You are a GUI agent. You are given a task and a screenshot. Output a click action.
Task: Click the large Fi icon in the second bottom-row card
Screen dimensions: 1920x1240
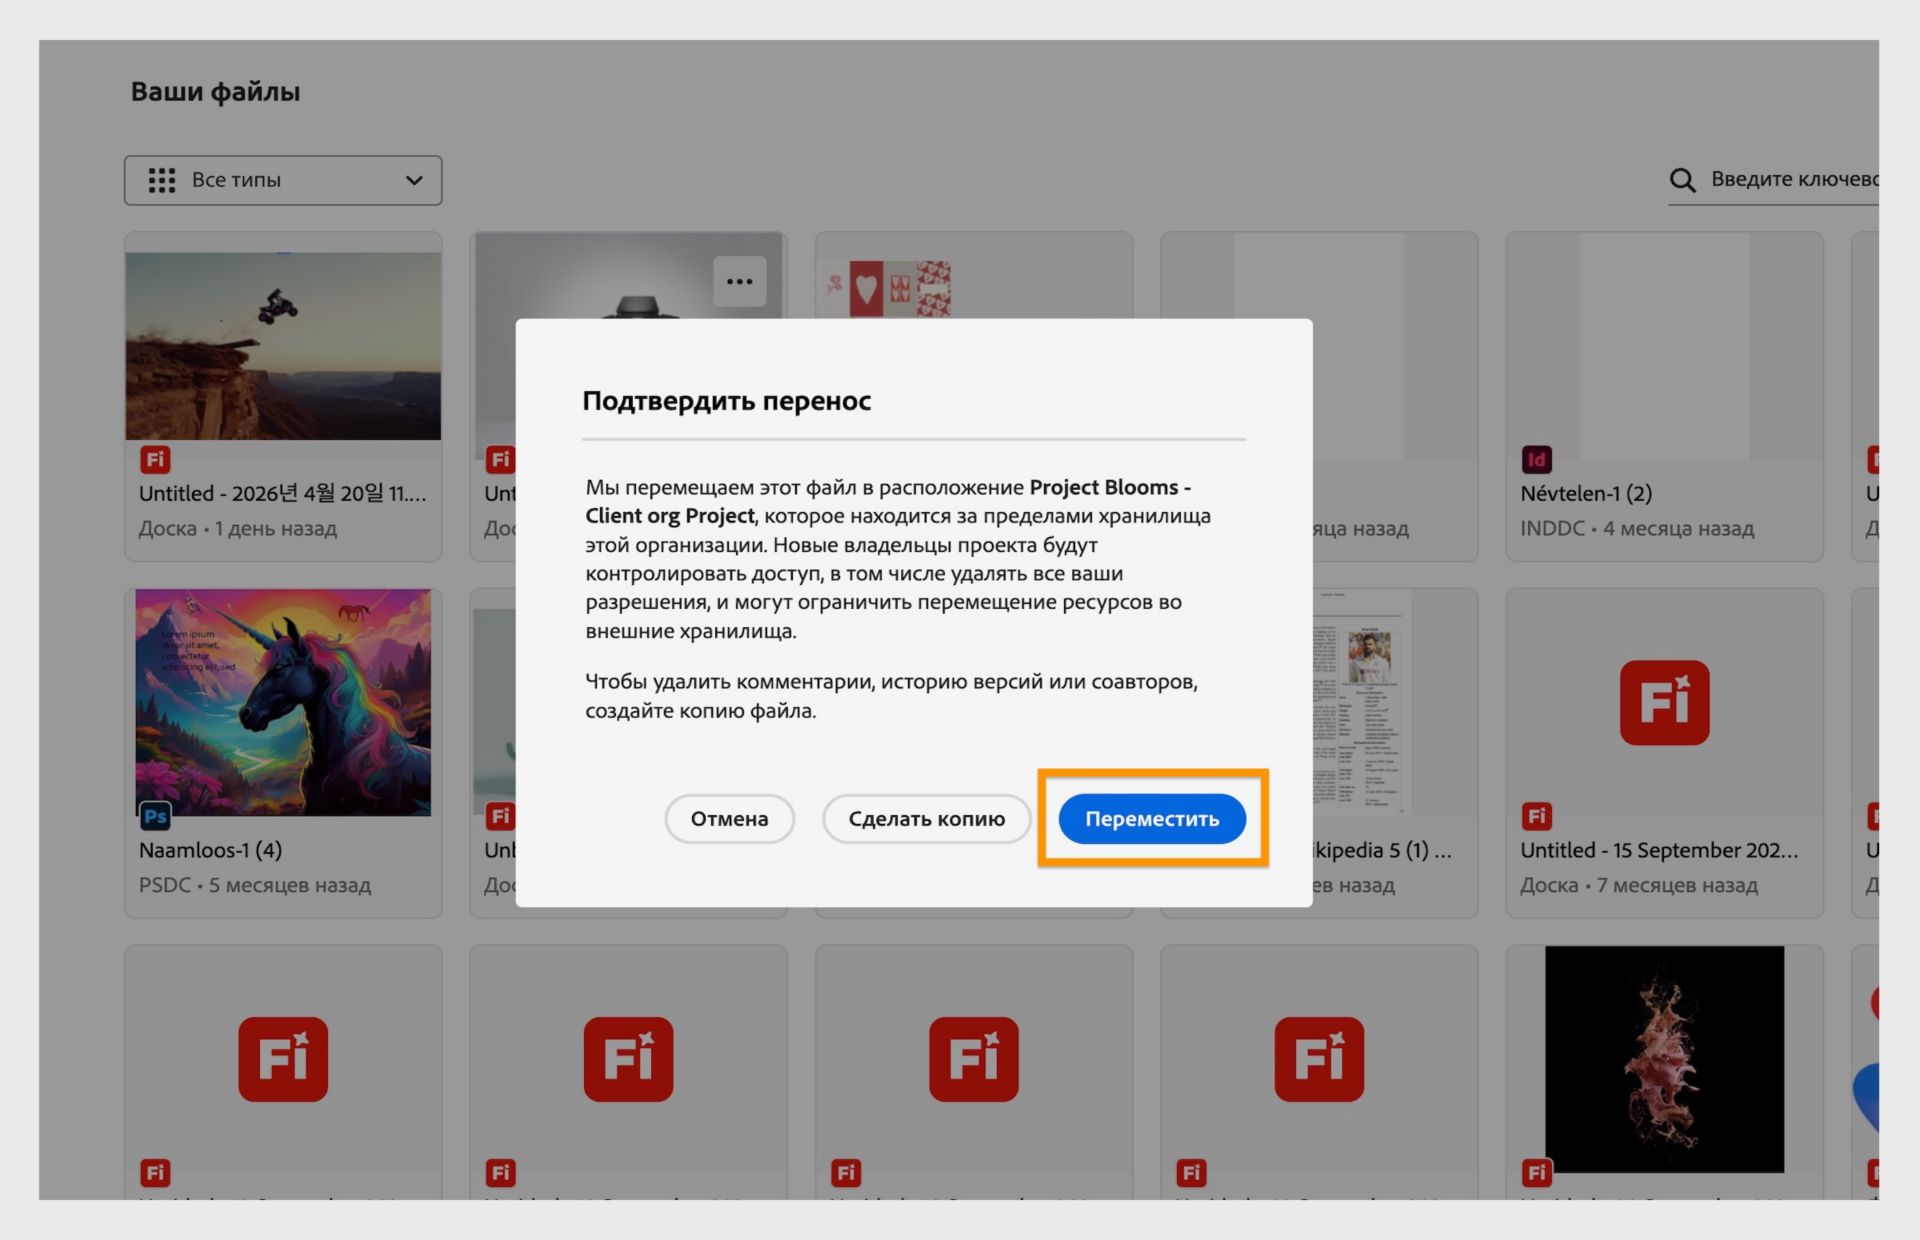(x=628, y=1060)
